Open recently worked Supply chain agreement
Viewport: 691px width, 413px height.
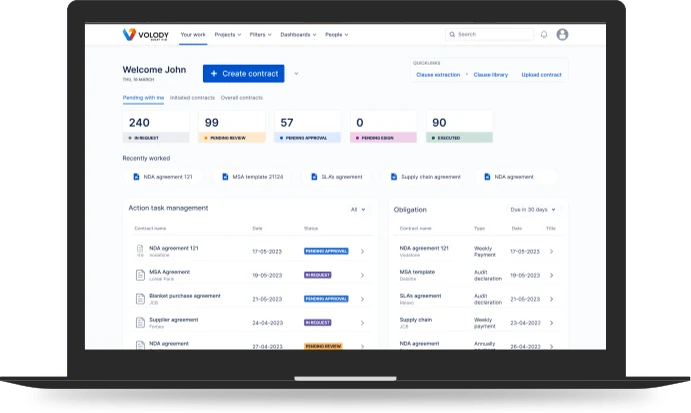pos(422,177)
